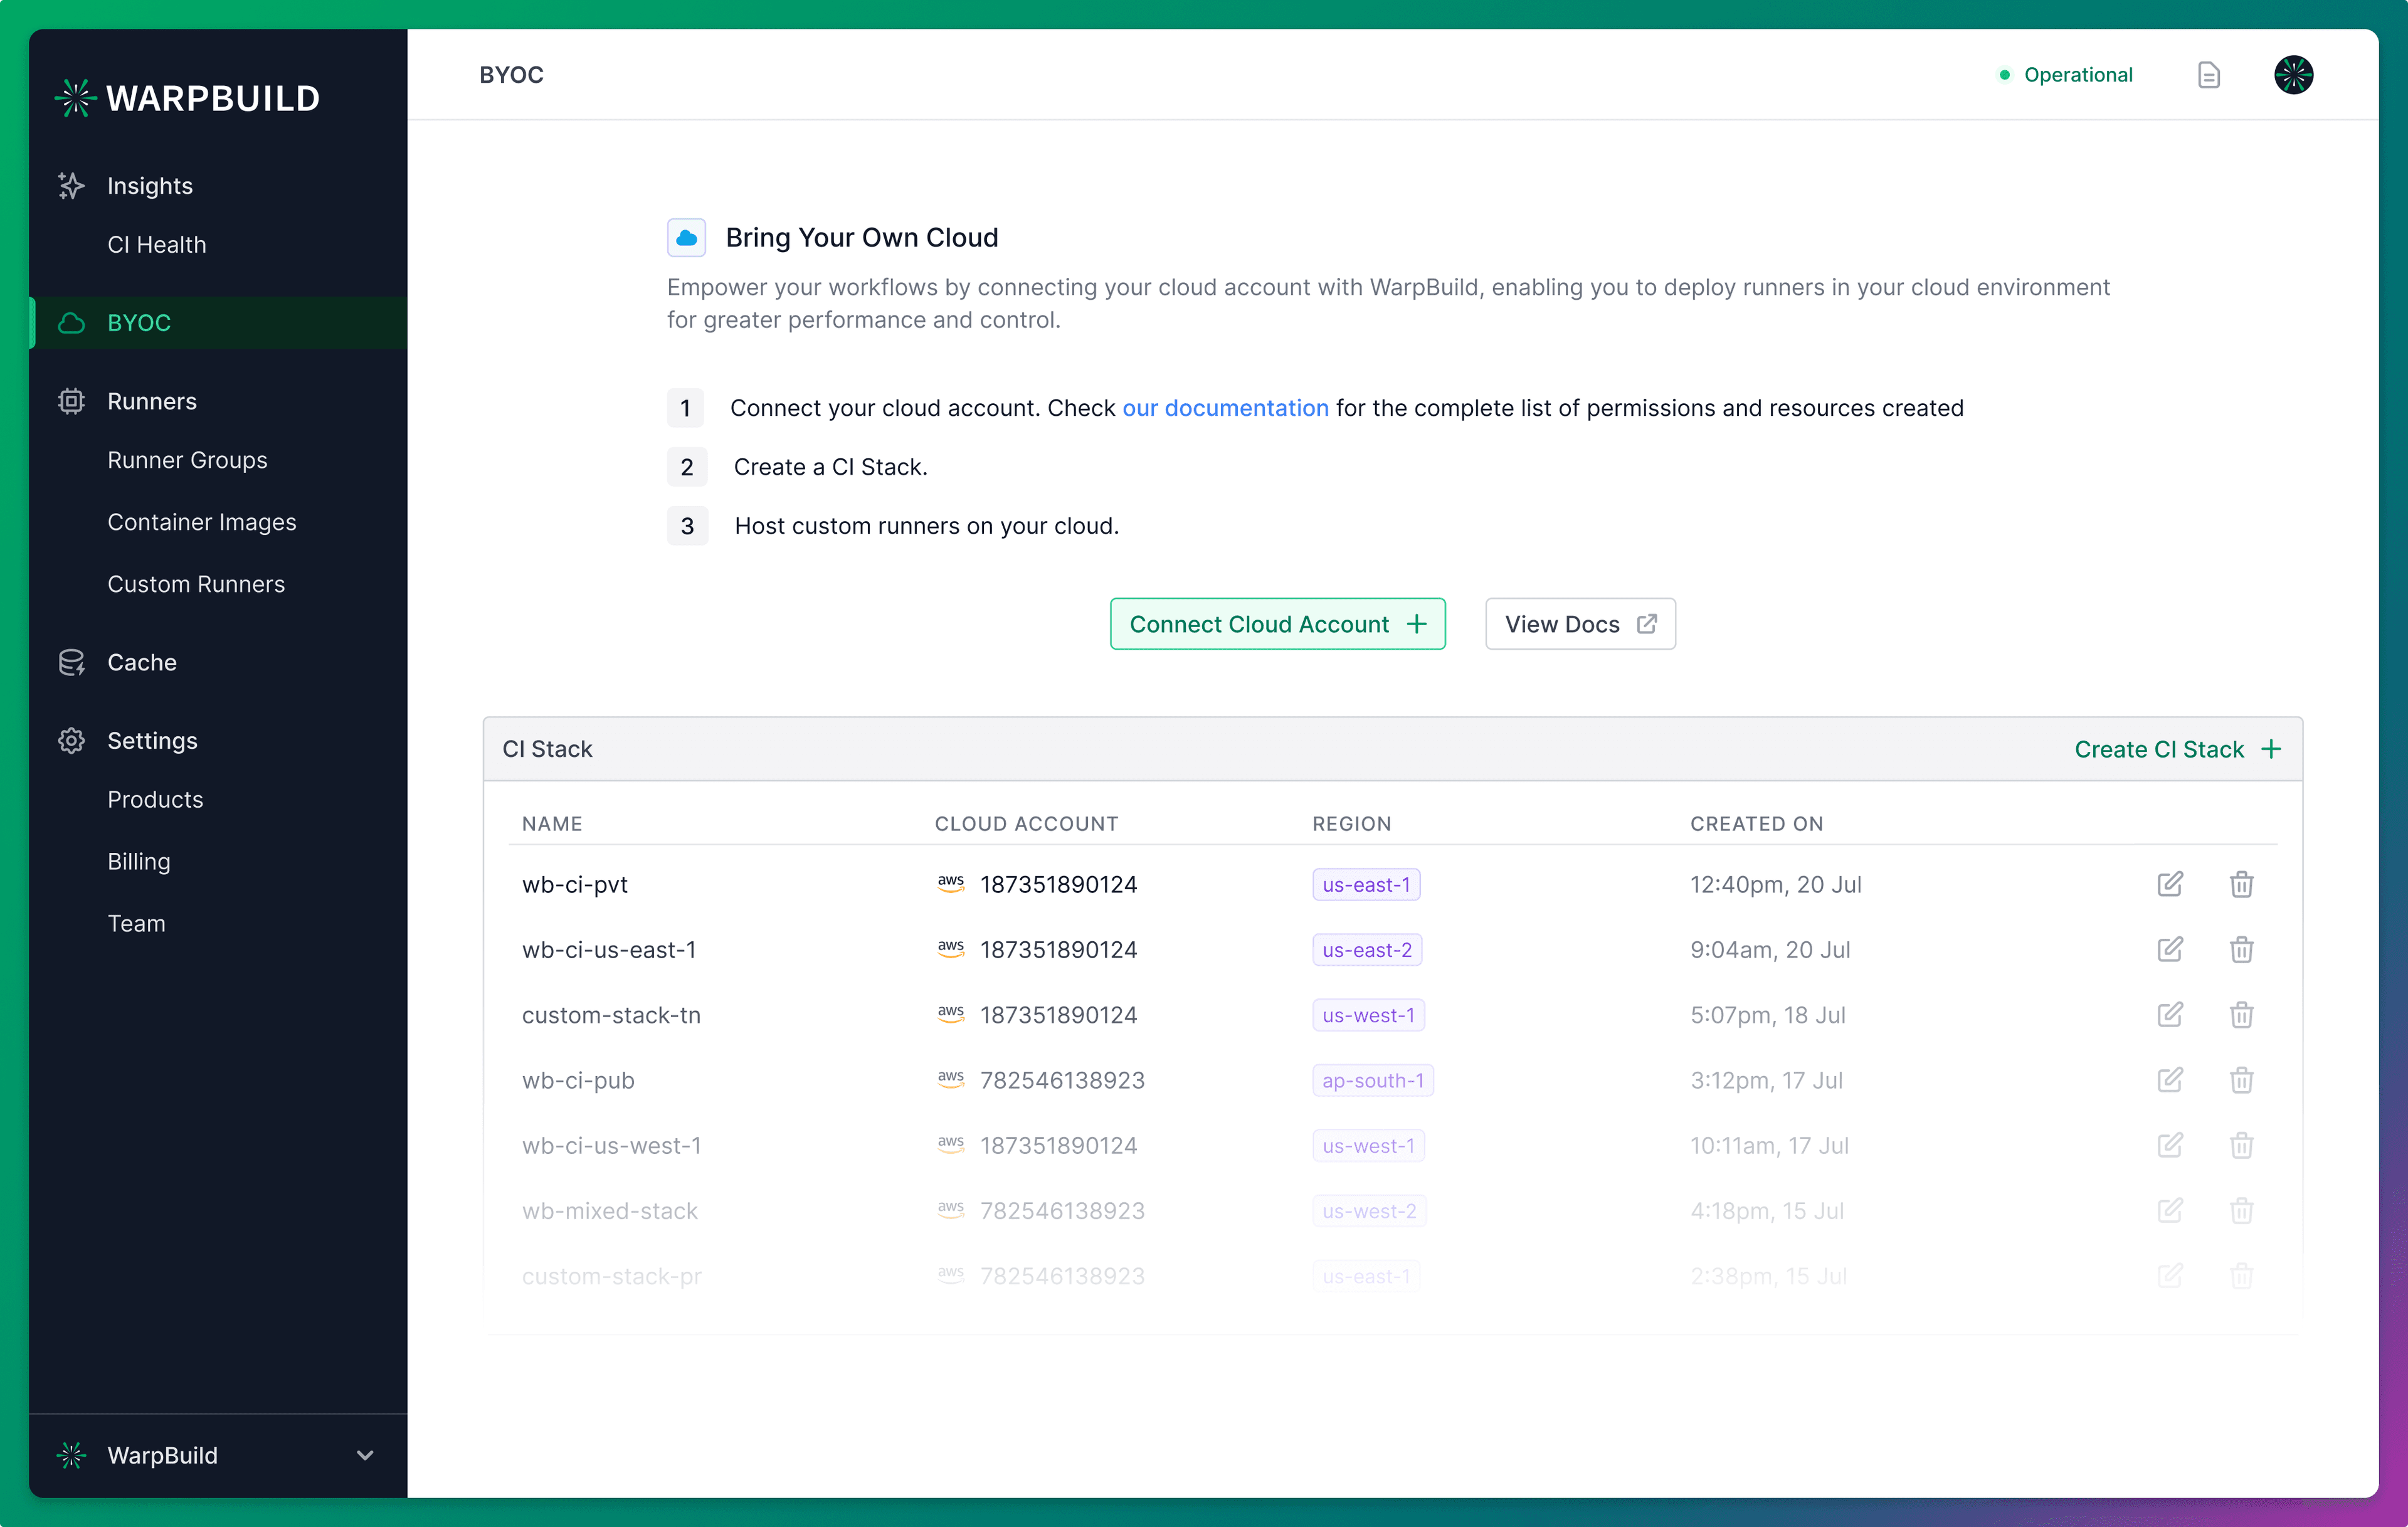
Task: Click the edit icon for wb-ci-pvt stack
Action: point(2169,884)
